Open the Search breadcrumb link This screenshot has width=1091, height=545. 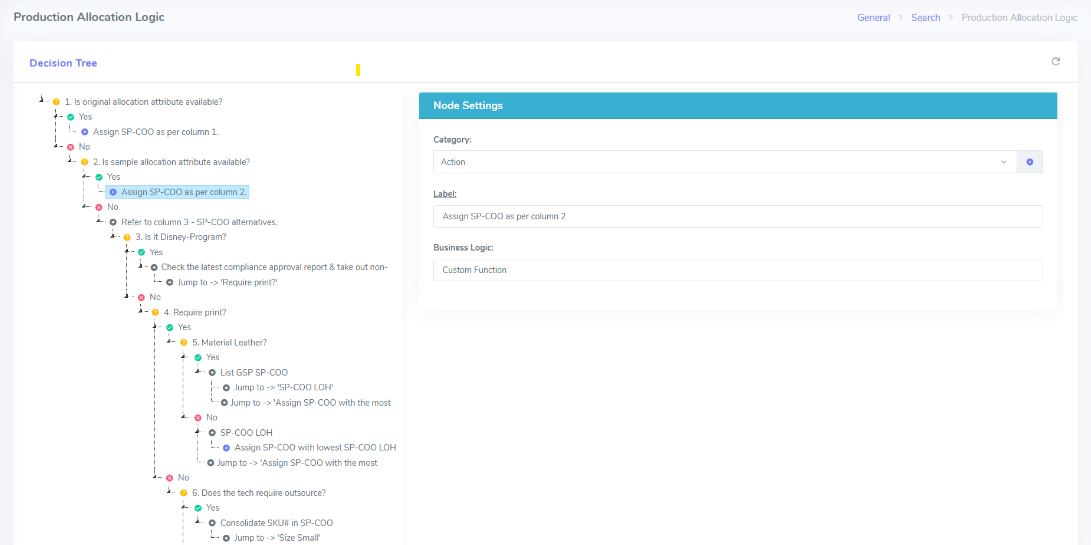pos(925,18)
